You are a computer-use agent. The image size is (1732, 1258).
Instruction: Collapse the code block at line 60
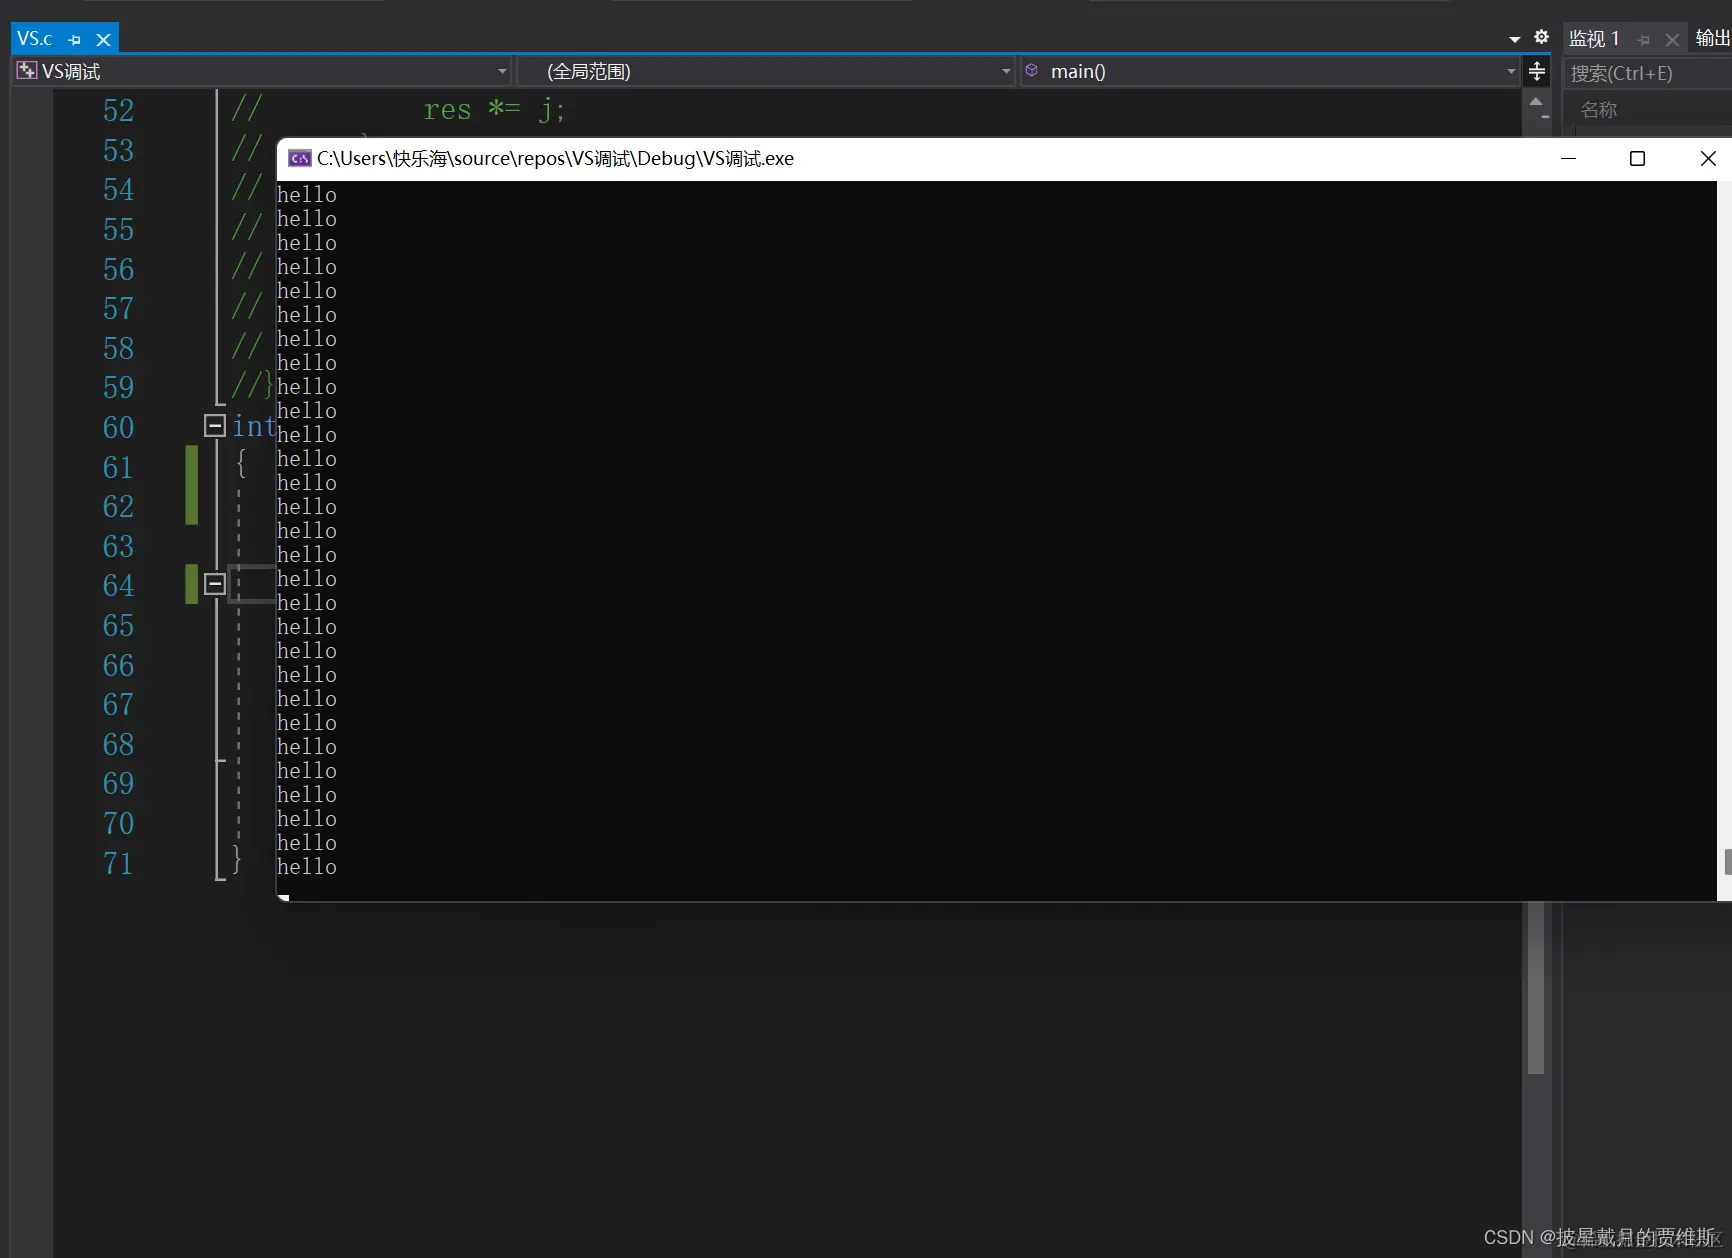(214, 426)
